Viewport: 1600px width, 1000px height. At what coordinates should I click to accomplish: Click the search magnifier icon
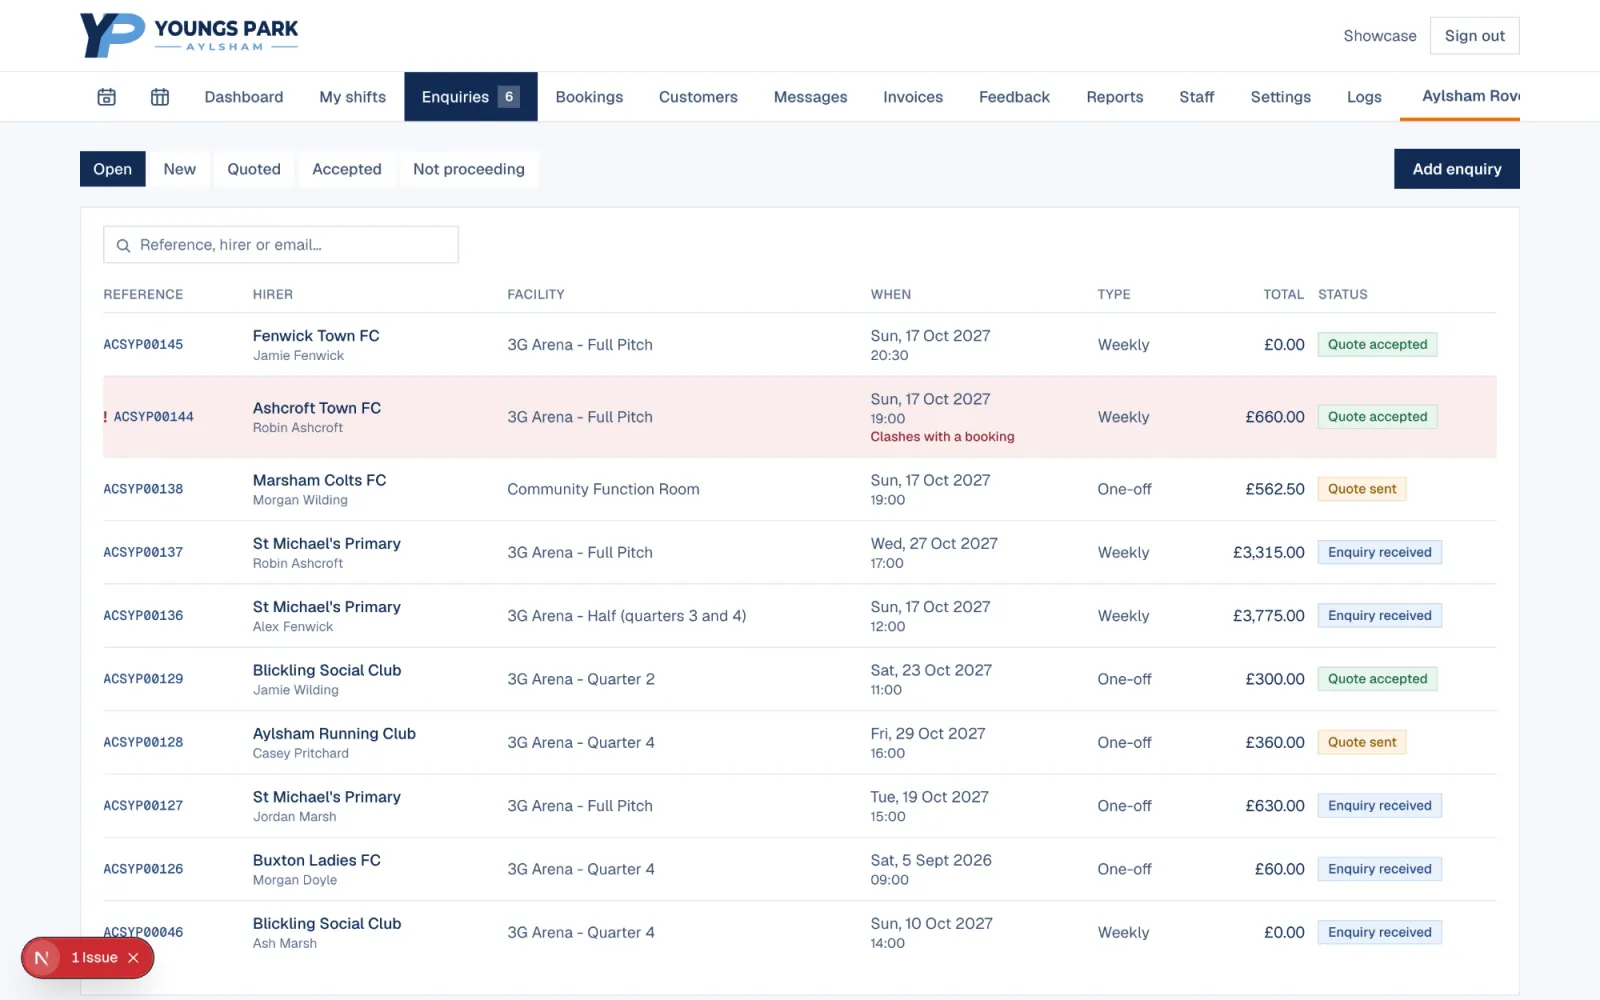pyautogui.click(x=124, y=245)
